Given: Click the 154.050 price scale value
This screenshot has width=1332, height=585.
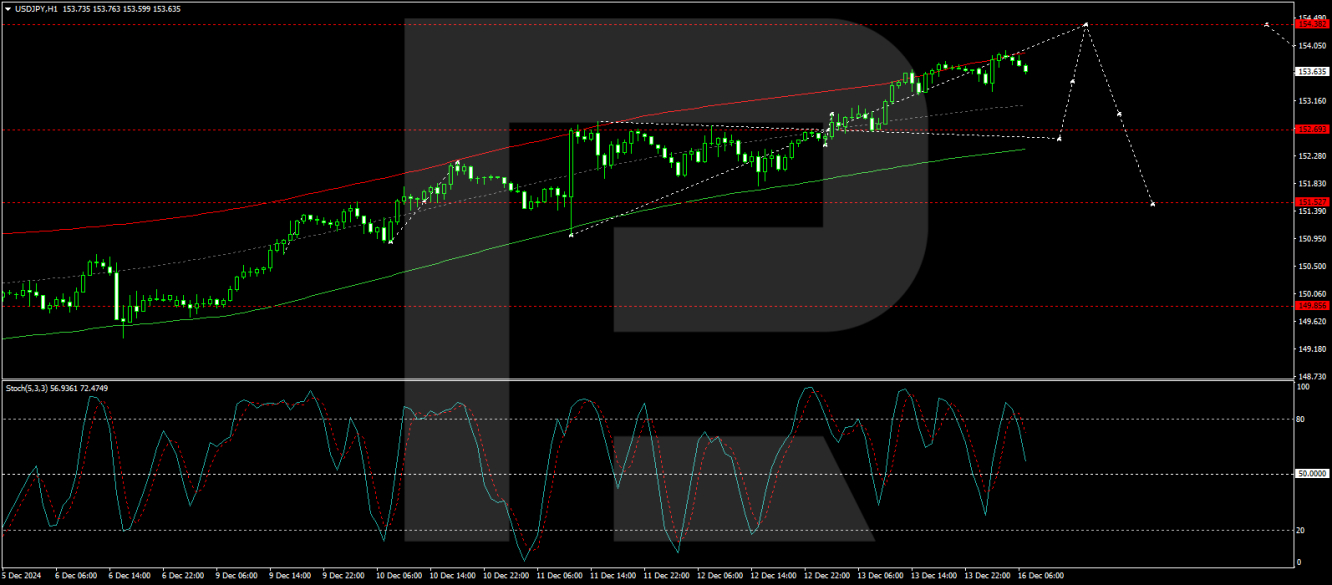Looking at the screenshot, I should point(1312,46).
